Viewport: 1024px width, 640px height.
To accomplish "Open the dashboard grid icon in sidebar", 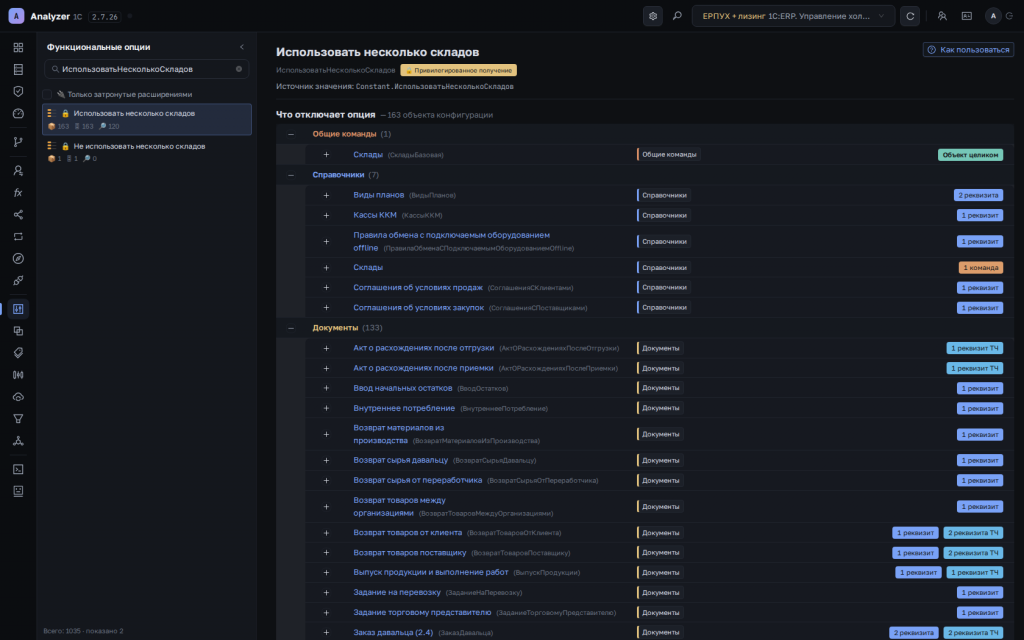I will (x=18, y=47).
